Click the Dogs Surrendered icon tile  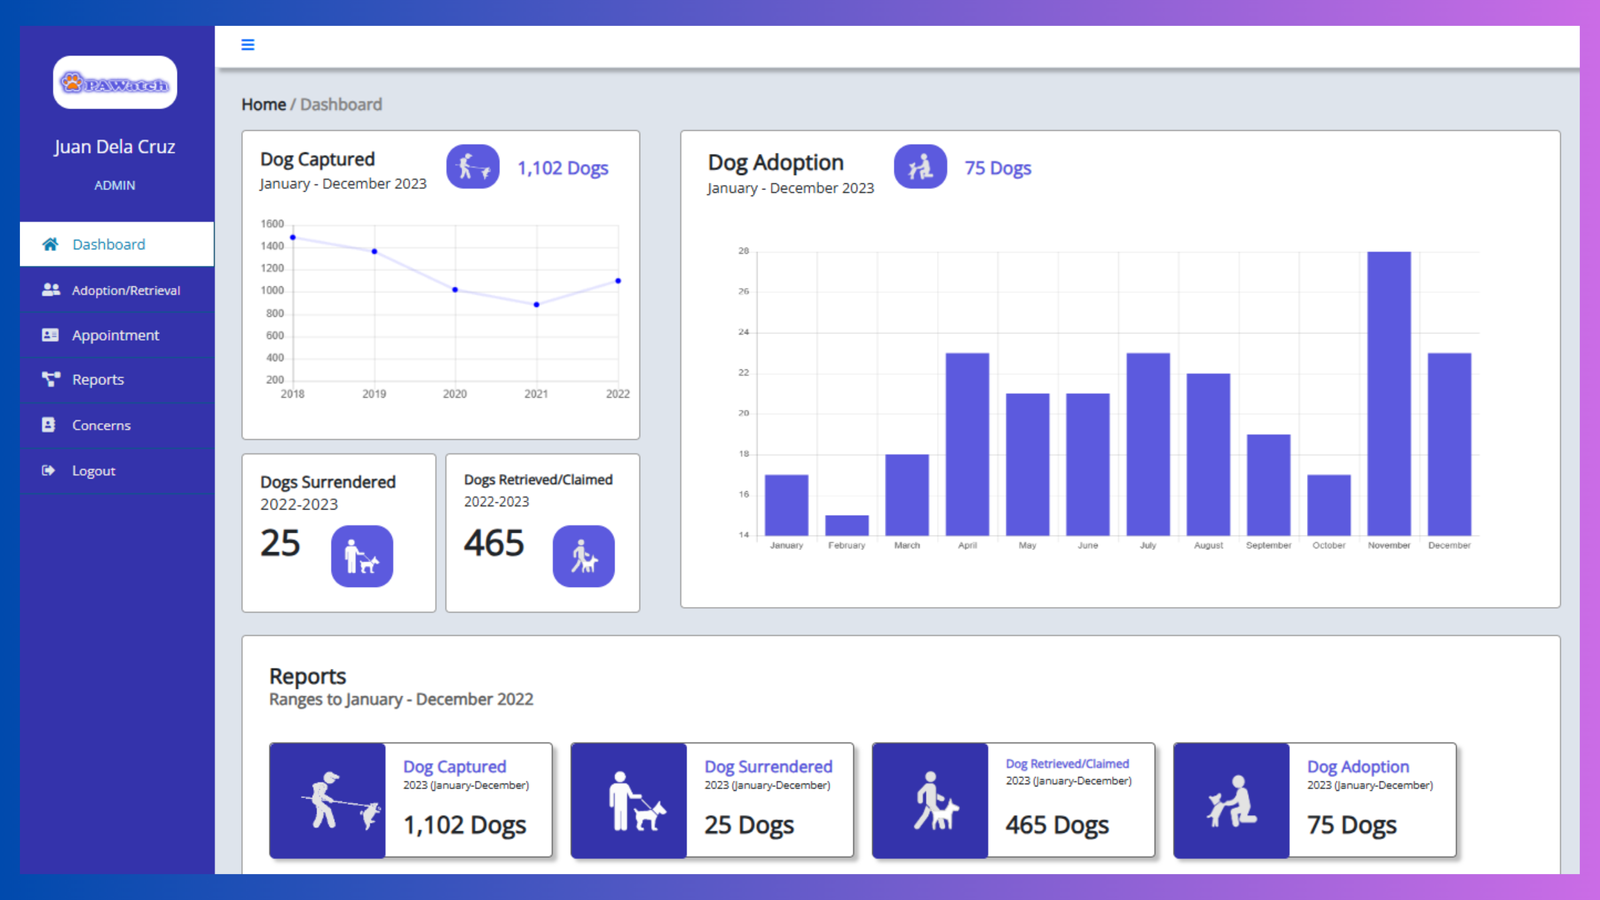coord(362,556)
